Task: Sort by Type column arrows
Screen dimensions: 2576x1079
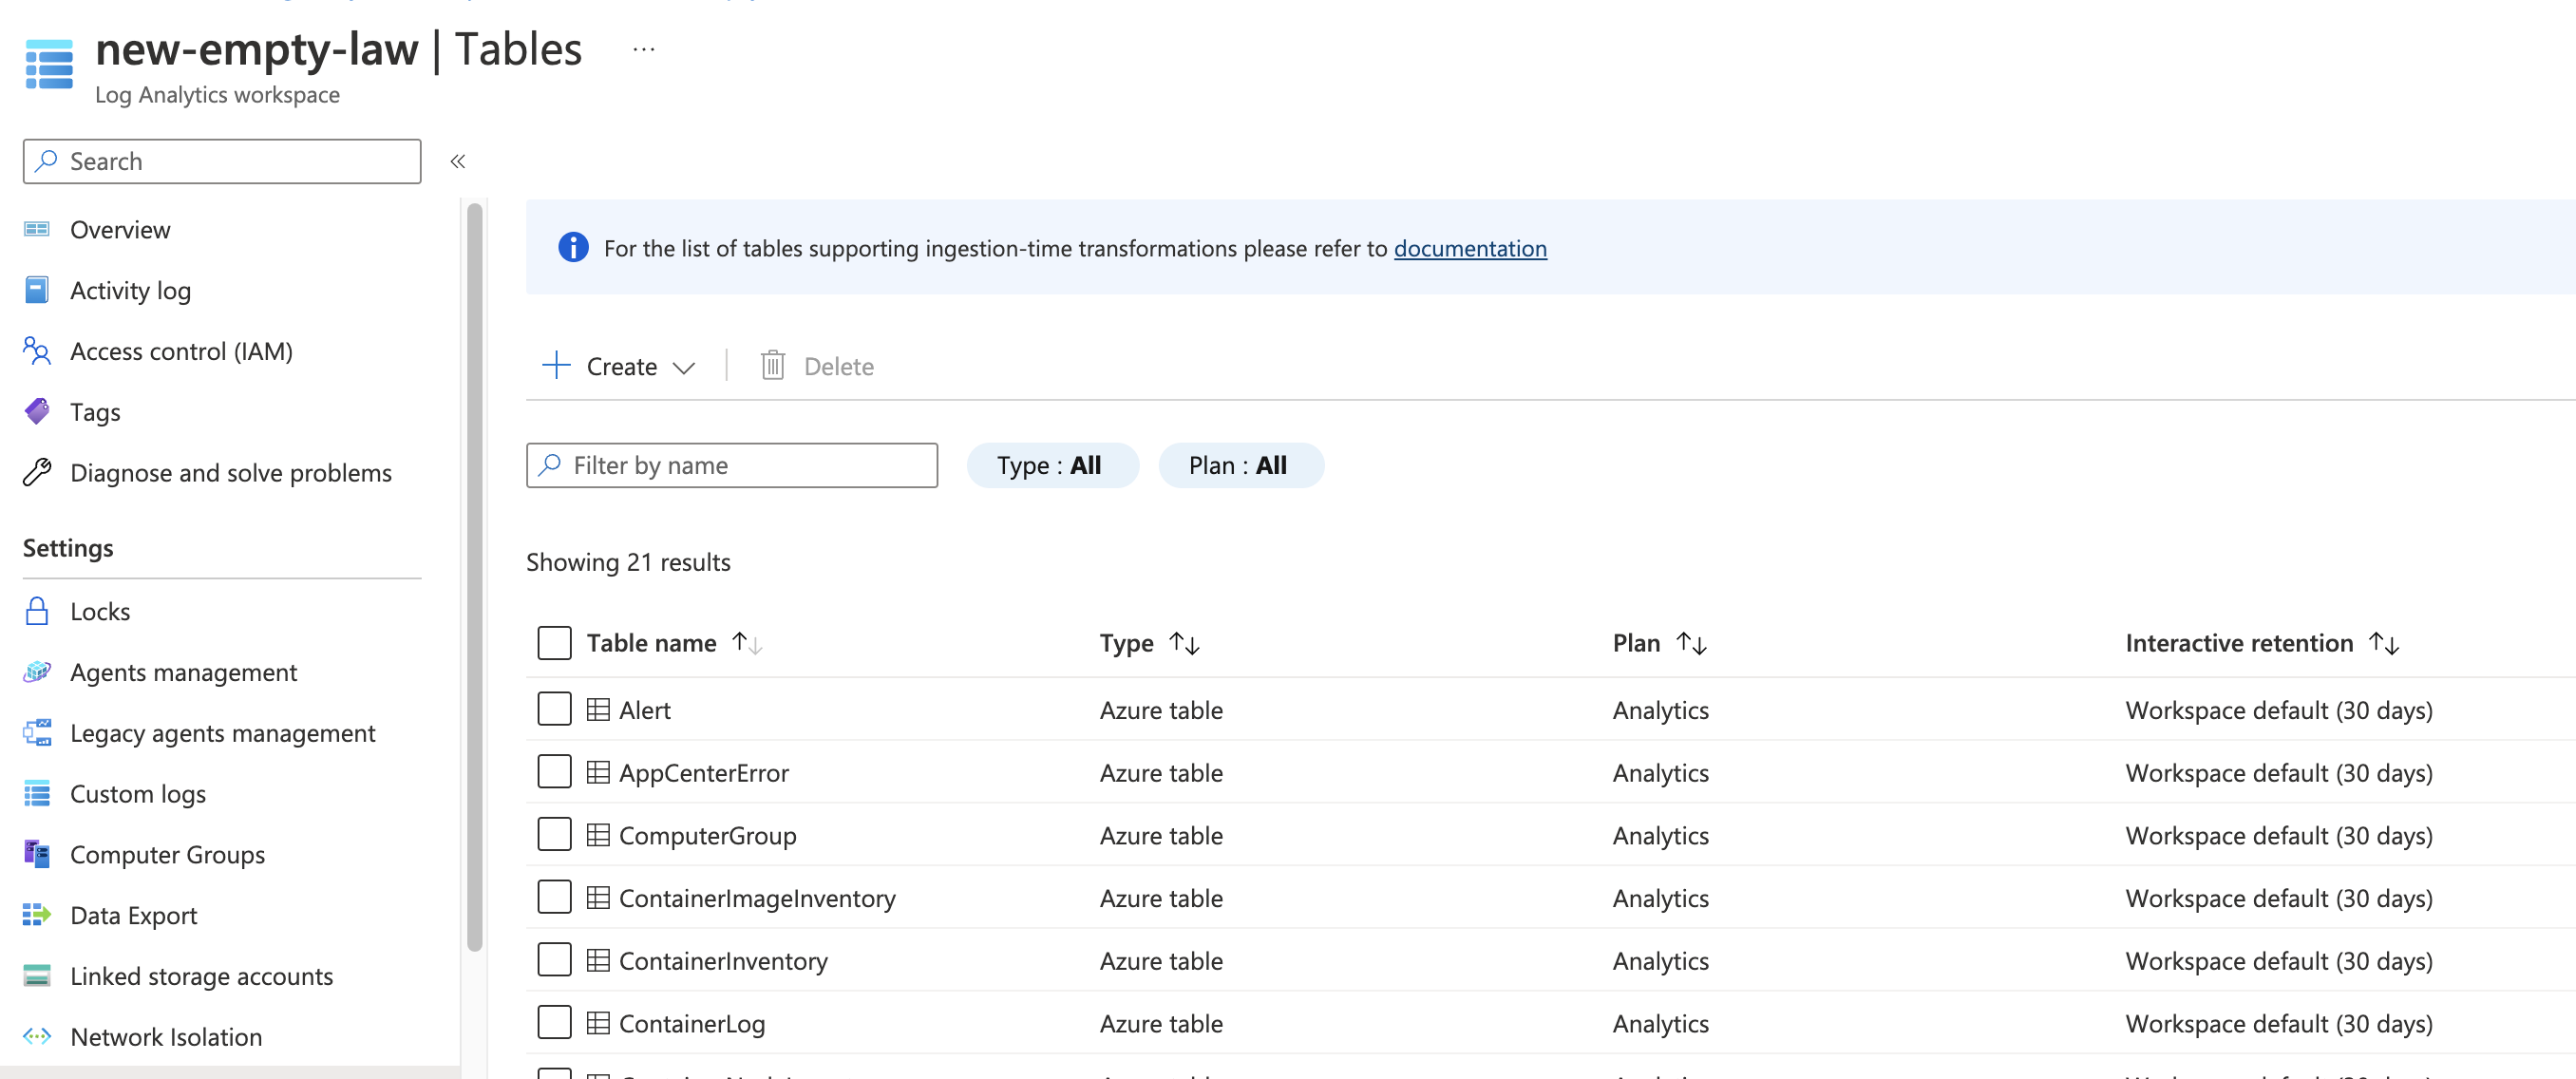Action: [1185, 643]
